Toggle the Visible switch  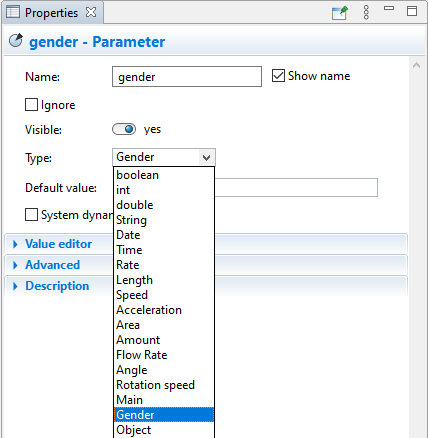[124, 129]
